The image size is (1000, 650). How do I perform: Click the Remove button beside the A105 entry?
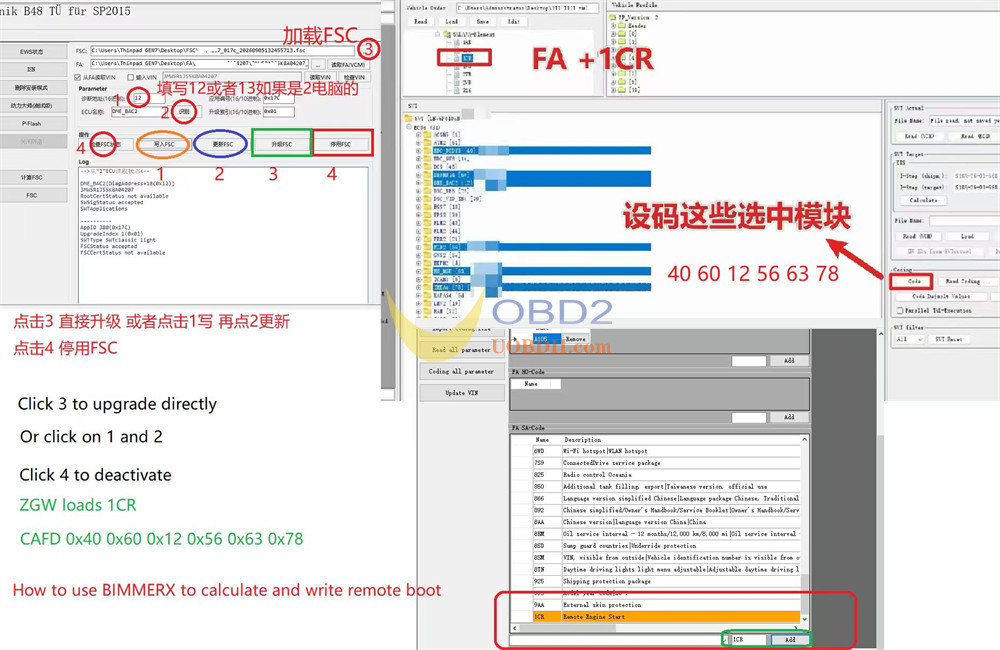(575, 339)
